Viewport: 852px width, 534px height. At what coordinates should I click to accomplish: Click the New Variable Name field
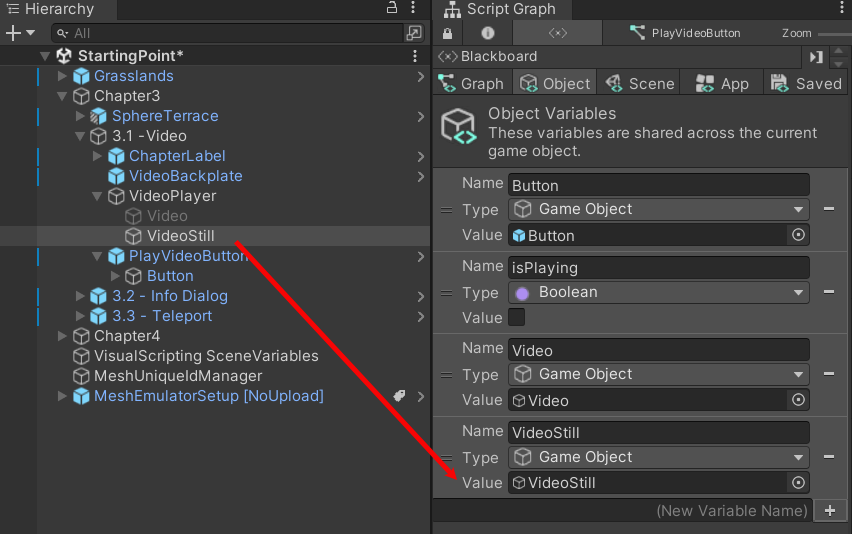623,511
